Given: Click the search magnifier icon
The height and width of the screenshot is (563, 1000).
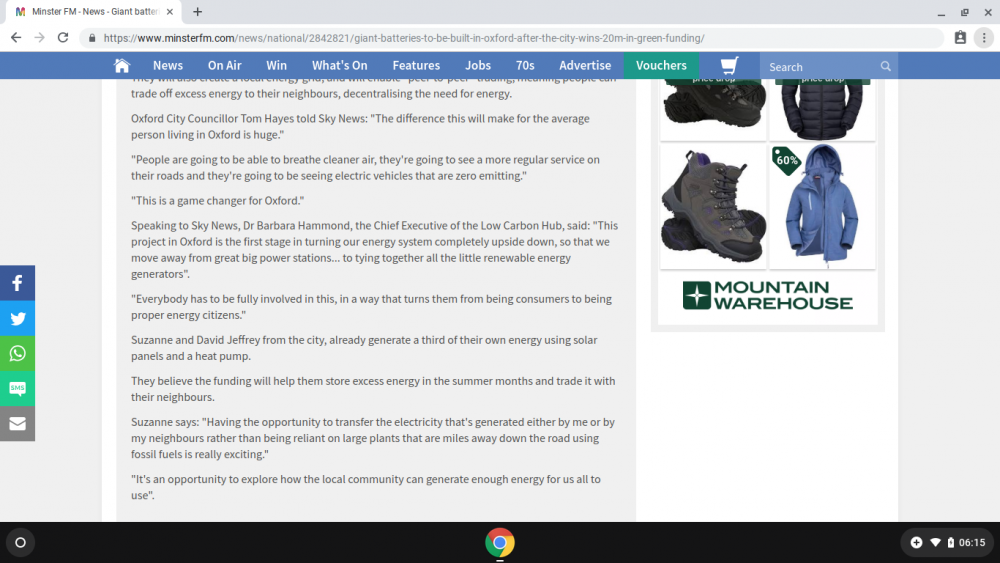Looking at the screenshot, I should pos(885,66).
